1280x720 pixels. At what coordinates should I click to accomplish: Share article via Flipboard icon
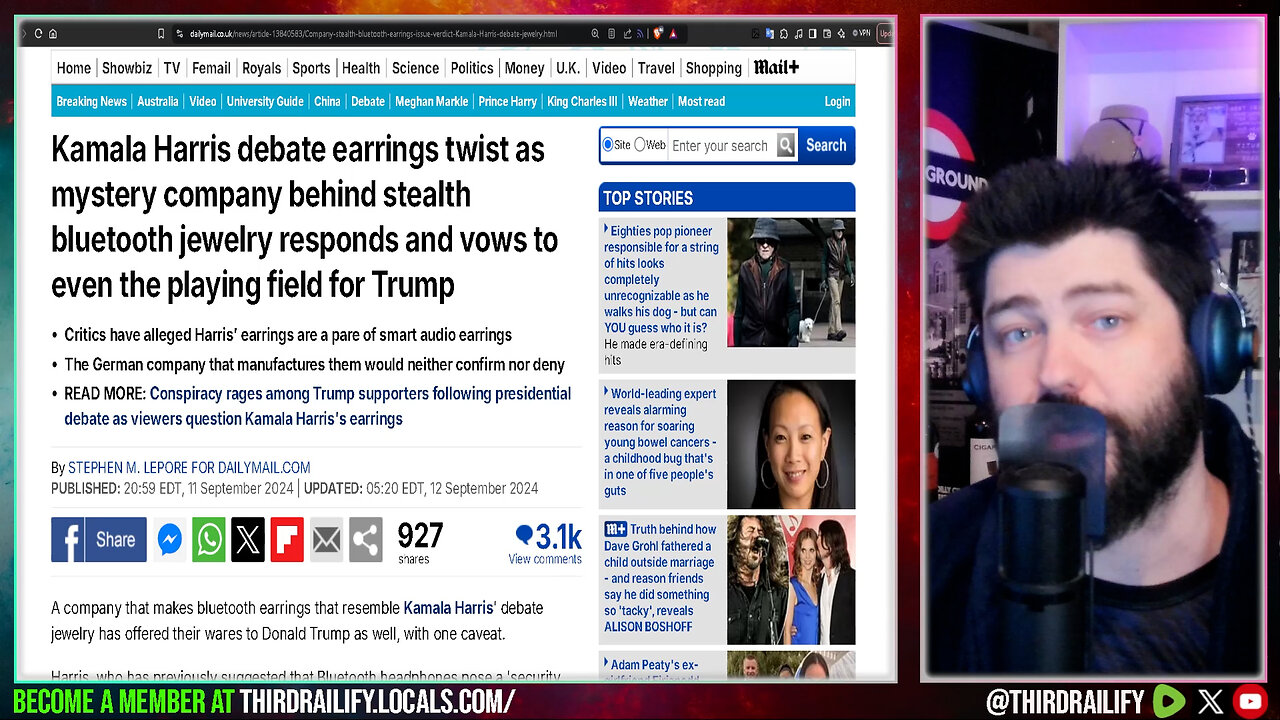pos(287,540)
